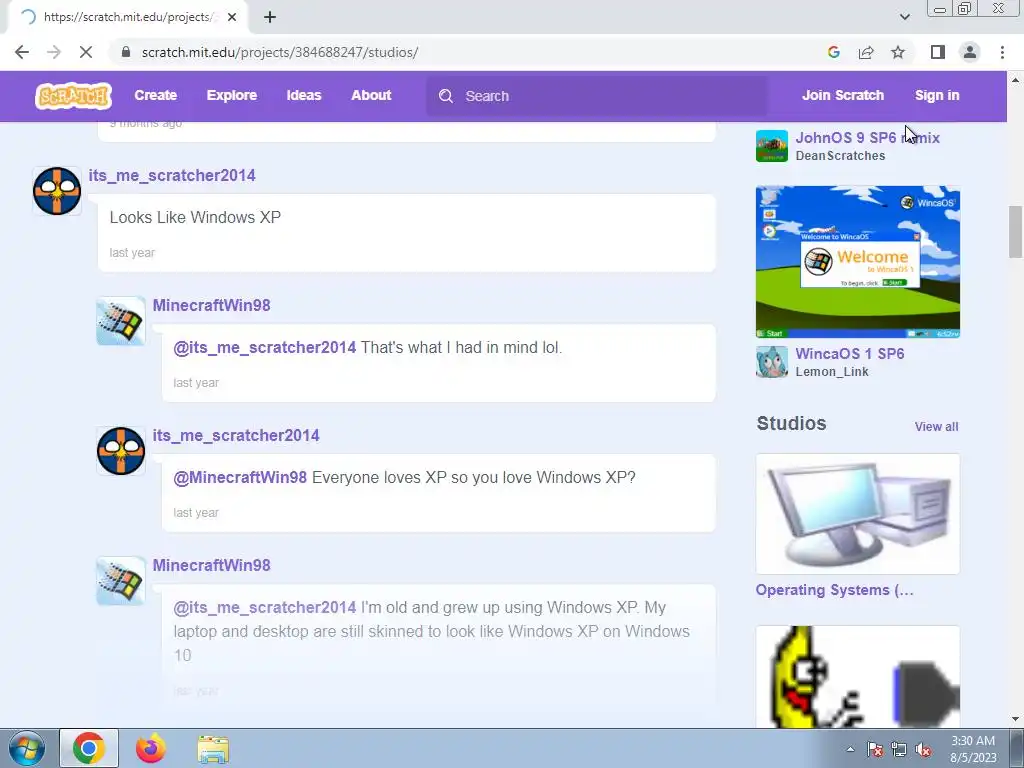Click the browser forward arrow

coord(54,52)
